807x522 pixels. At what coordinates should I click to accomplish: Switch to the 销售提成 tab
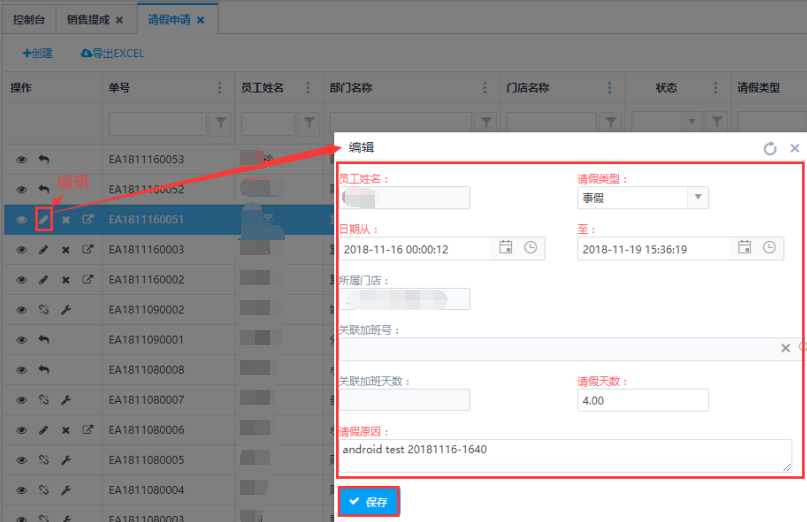point(90,19)
